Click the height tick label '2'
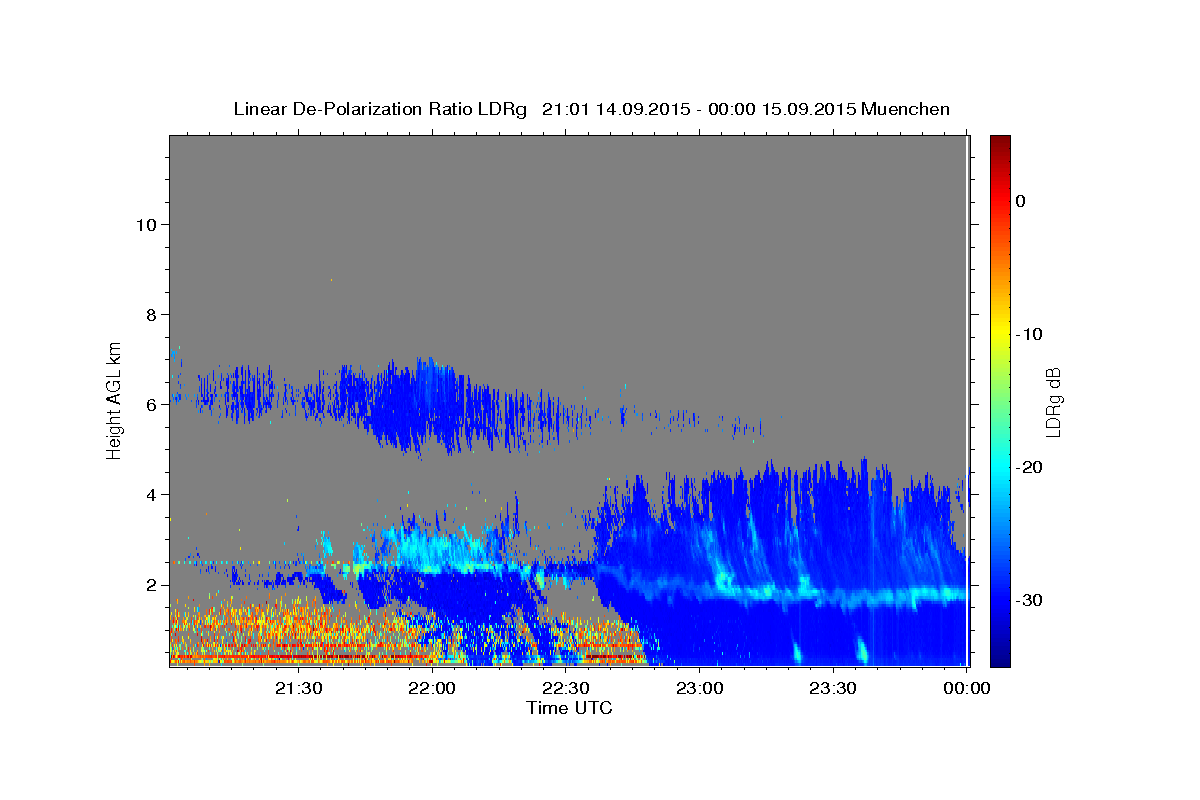 point(150,584)
